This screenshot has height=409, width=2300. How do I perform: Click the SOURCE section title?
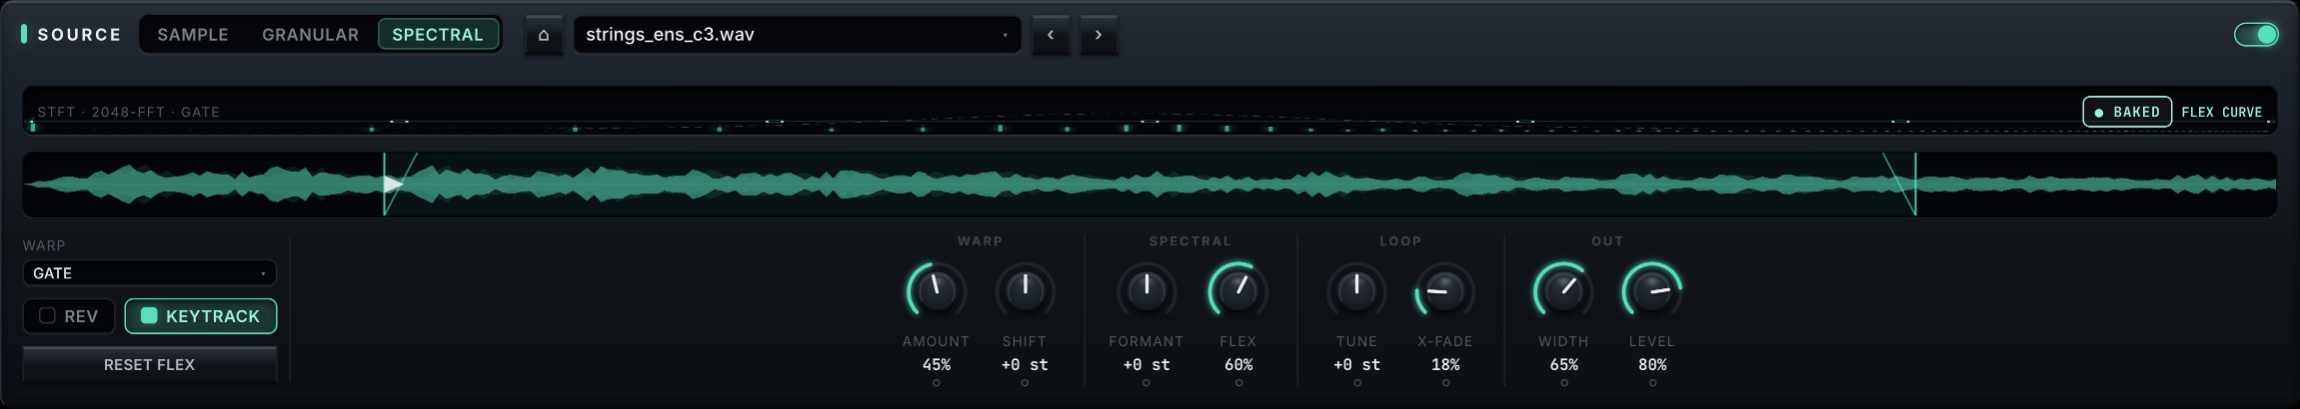click(79, 35)
